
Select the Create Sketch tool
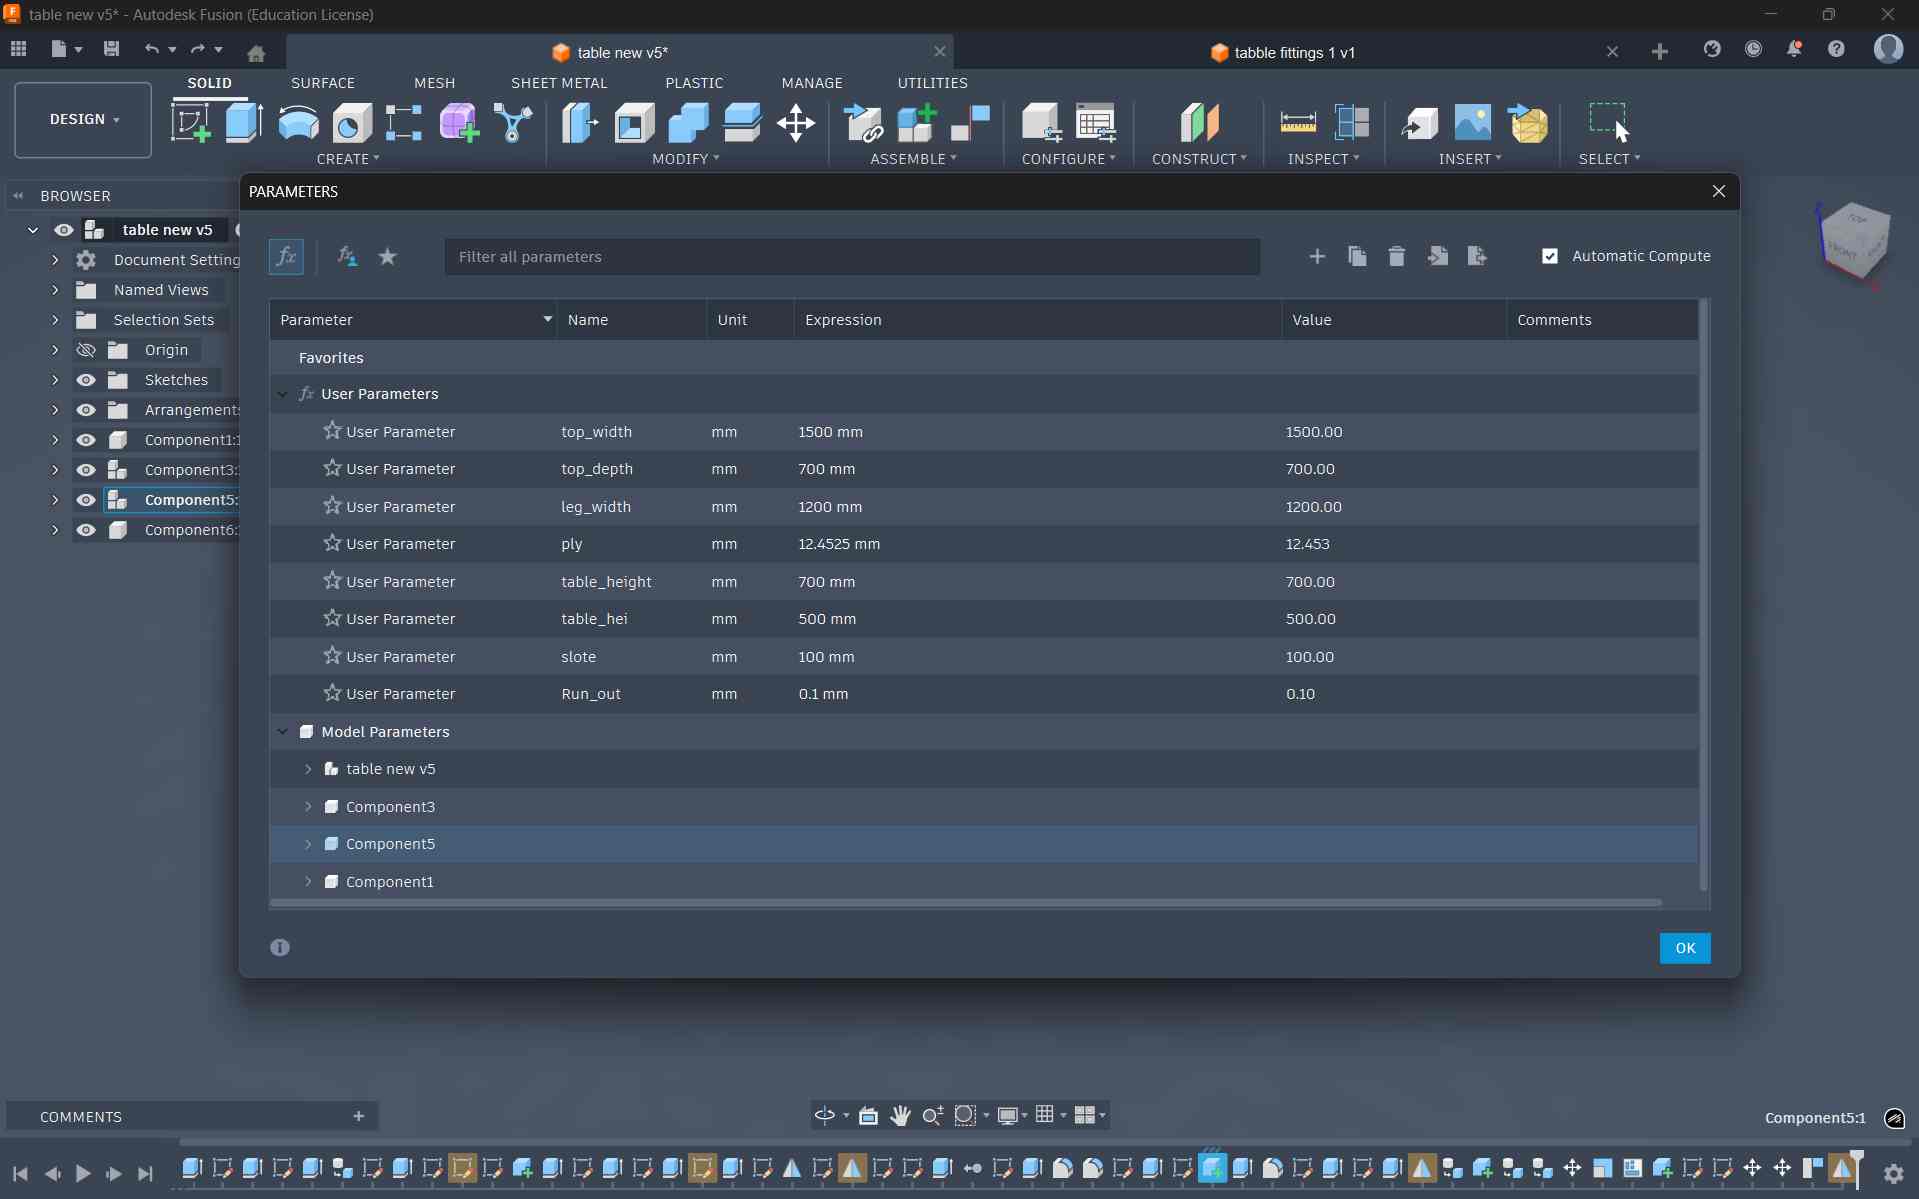tap(191, 123)
